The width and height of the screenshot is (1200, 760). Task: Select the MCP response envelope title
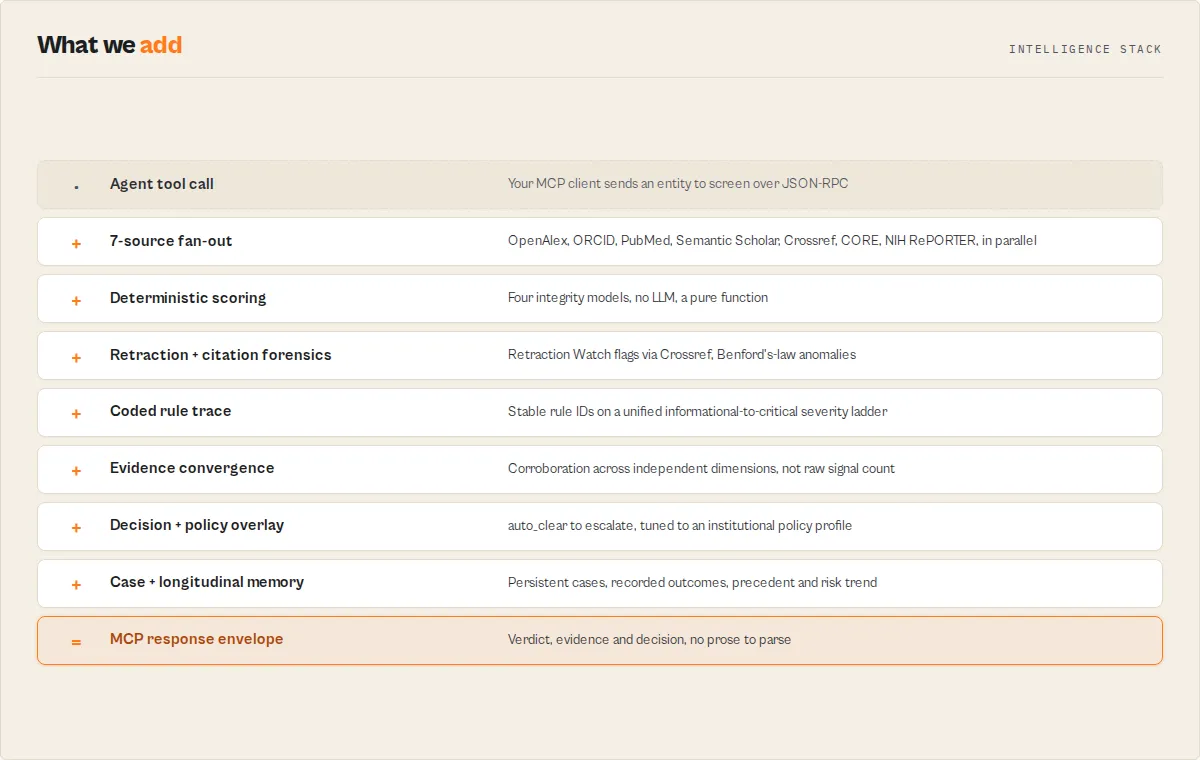197,639
